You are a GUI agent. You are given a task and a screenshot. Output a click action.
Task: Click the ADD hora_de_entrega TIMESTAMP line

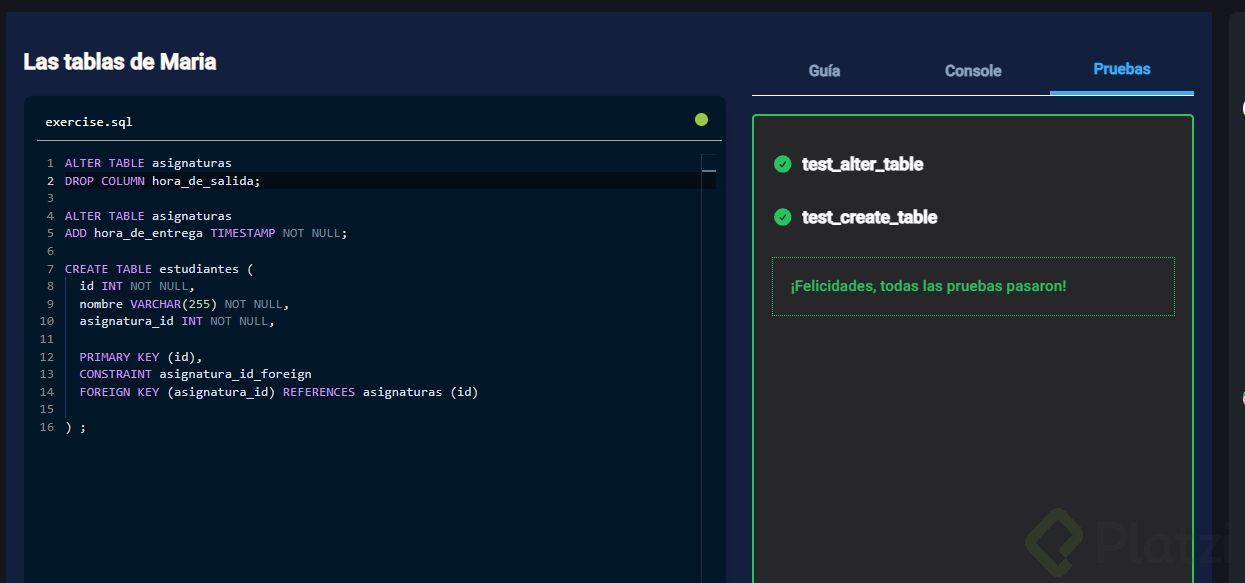205,233
